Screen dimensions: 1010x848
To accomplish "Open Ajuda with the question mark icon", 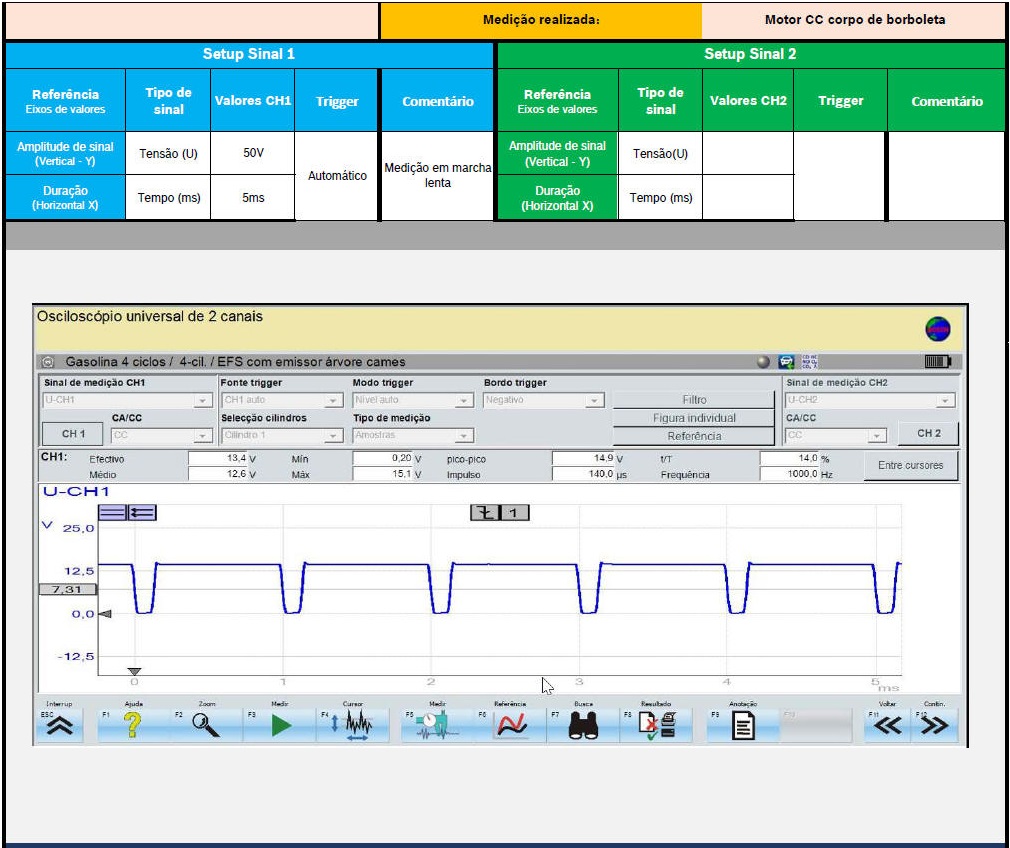I will click(133, 727).
